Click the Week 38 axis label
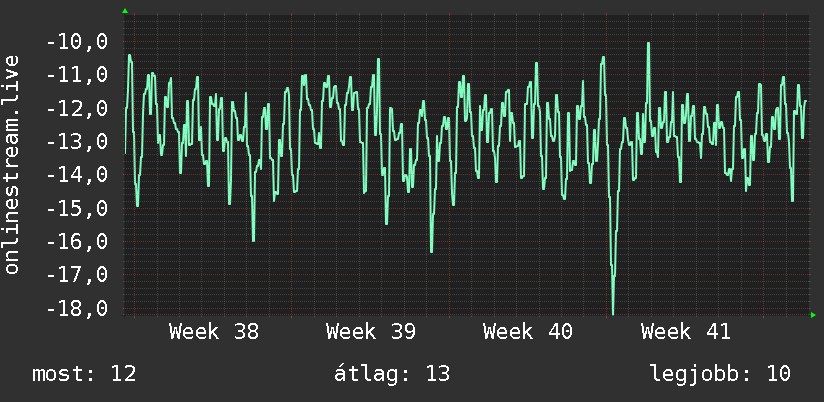This screenshot has width=824, height=402. click(x=213, y=332)
